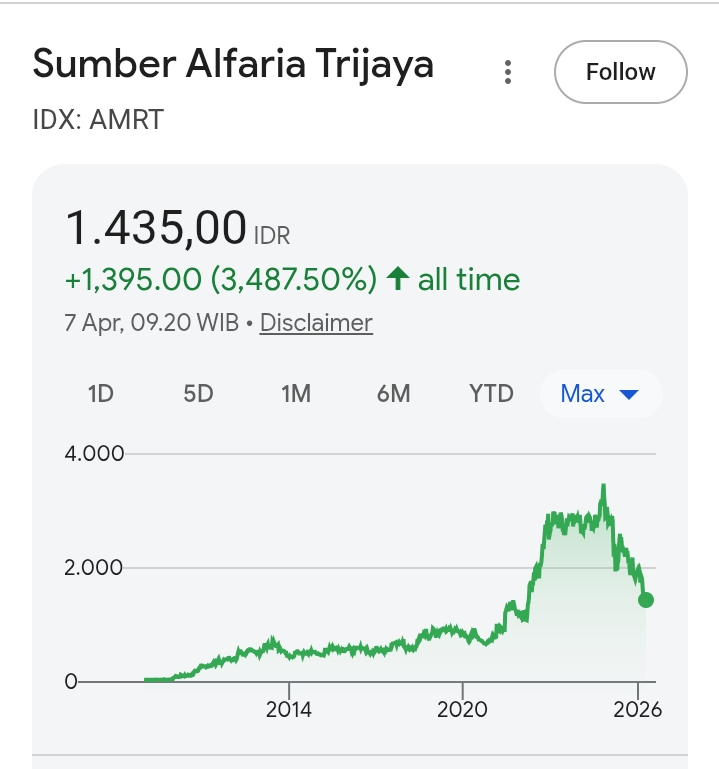Click the 2026 label on the x-axis
Viewport: 719px width, 769px height.
pos(638,710)
